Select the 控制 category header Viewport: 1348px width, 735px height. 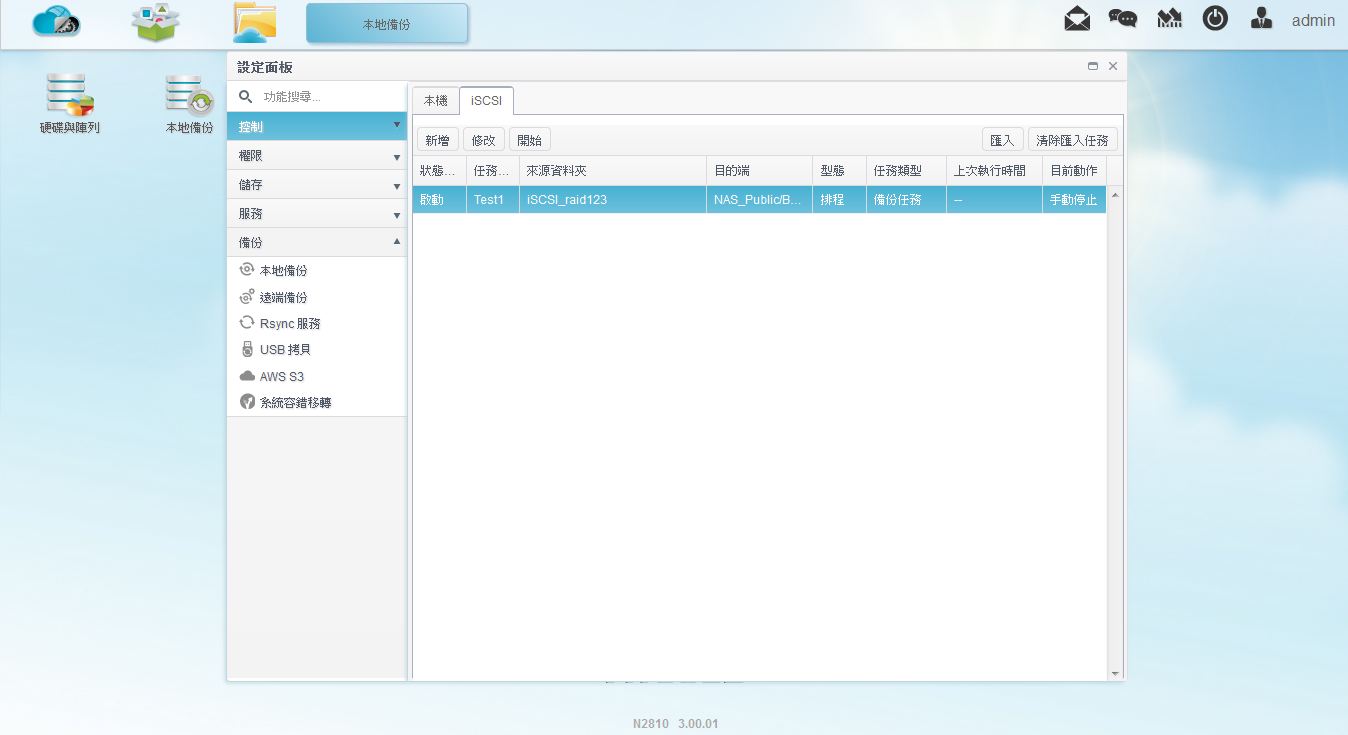point(316,127)
